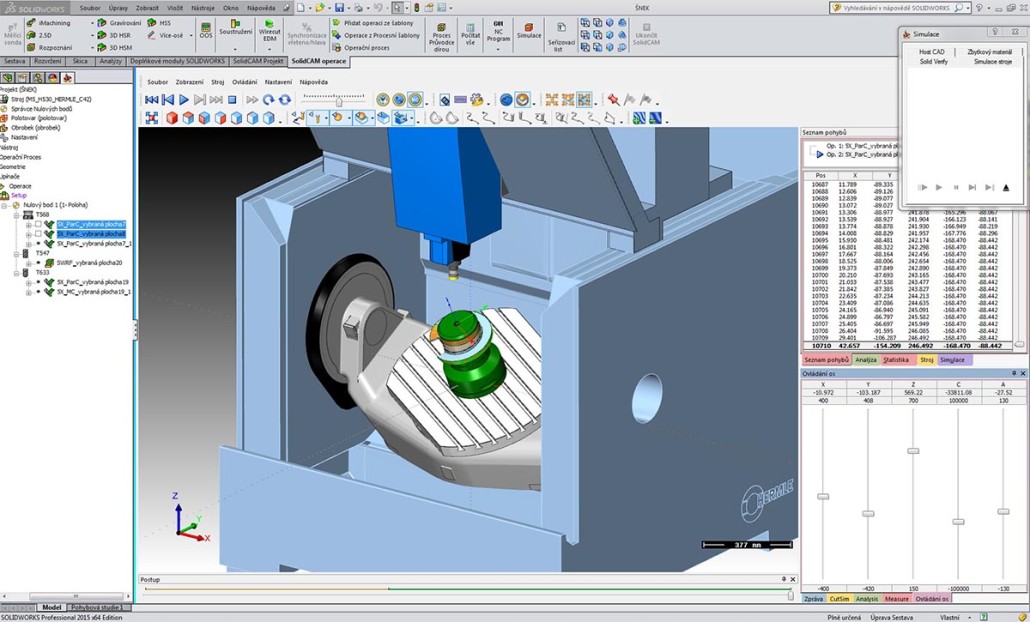Start simulation with the blue play button
Image resolution: width=1030 pixels, height=622 pixels.
coord(184,100)
